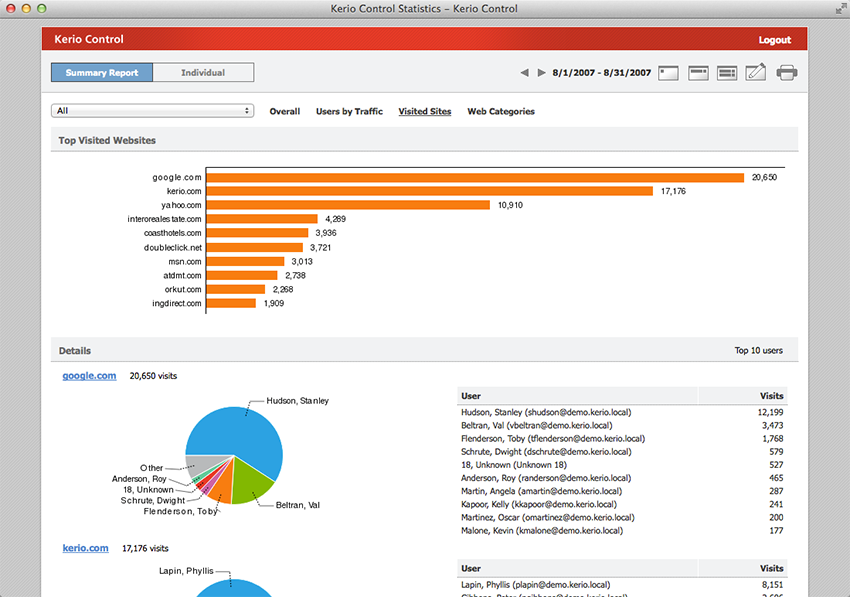Switch to the Summary Report view
Screen dimensions: 850x597
(x=102, y=73)
